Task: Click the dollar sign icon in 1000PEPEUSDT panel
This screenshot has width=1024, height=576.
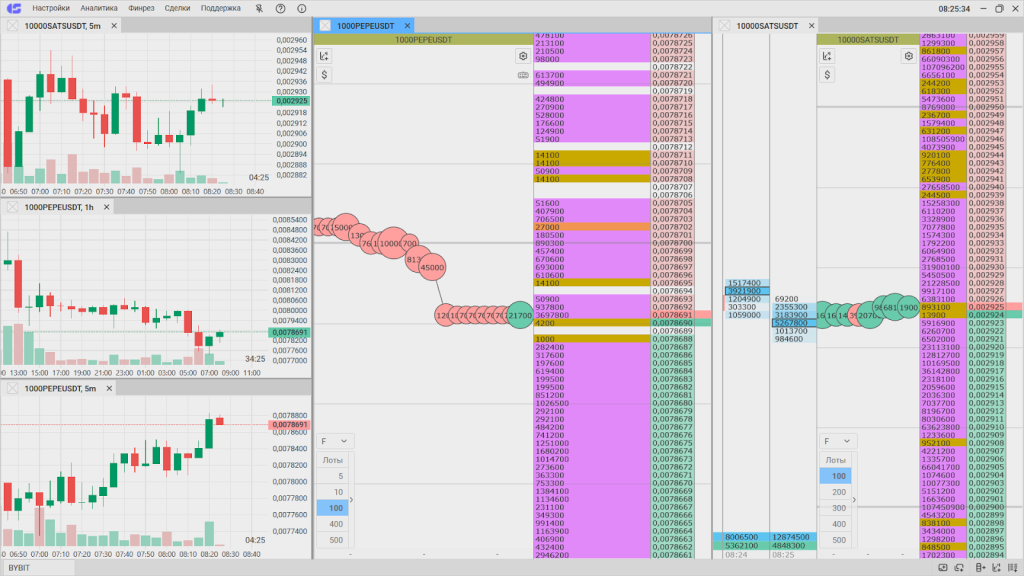Action: click(x=324, y=75)
